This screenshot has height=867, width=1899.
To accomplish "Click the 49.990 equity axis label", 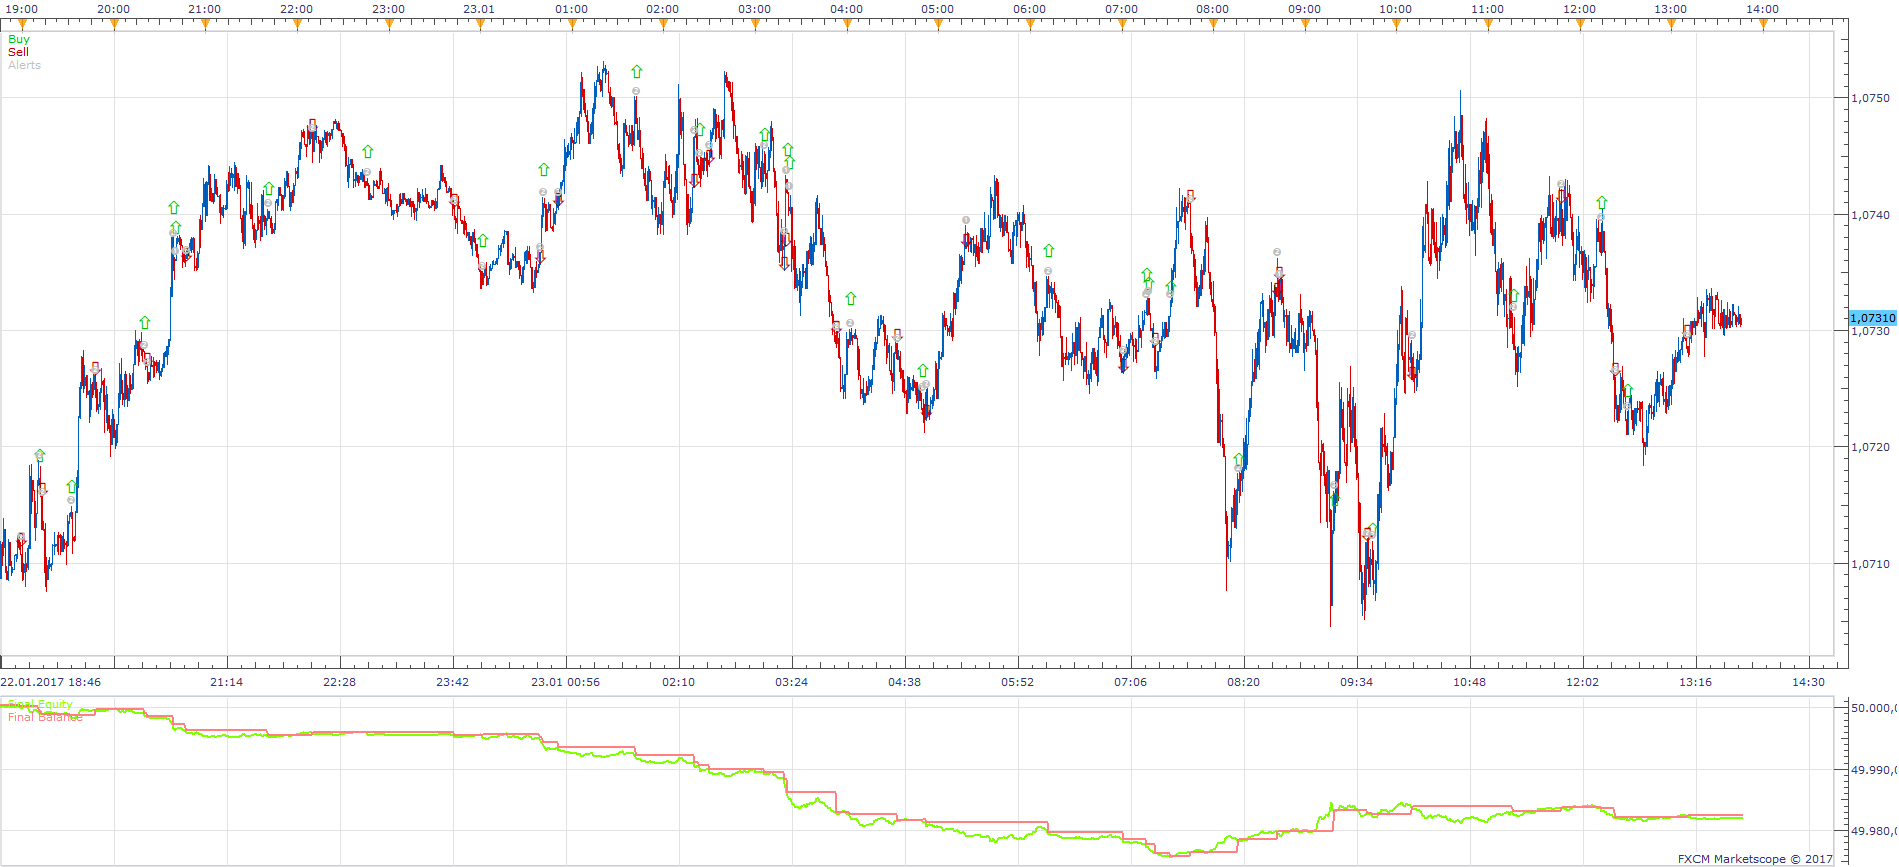I will (1873, 770).
